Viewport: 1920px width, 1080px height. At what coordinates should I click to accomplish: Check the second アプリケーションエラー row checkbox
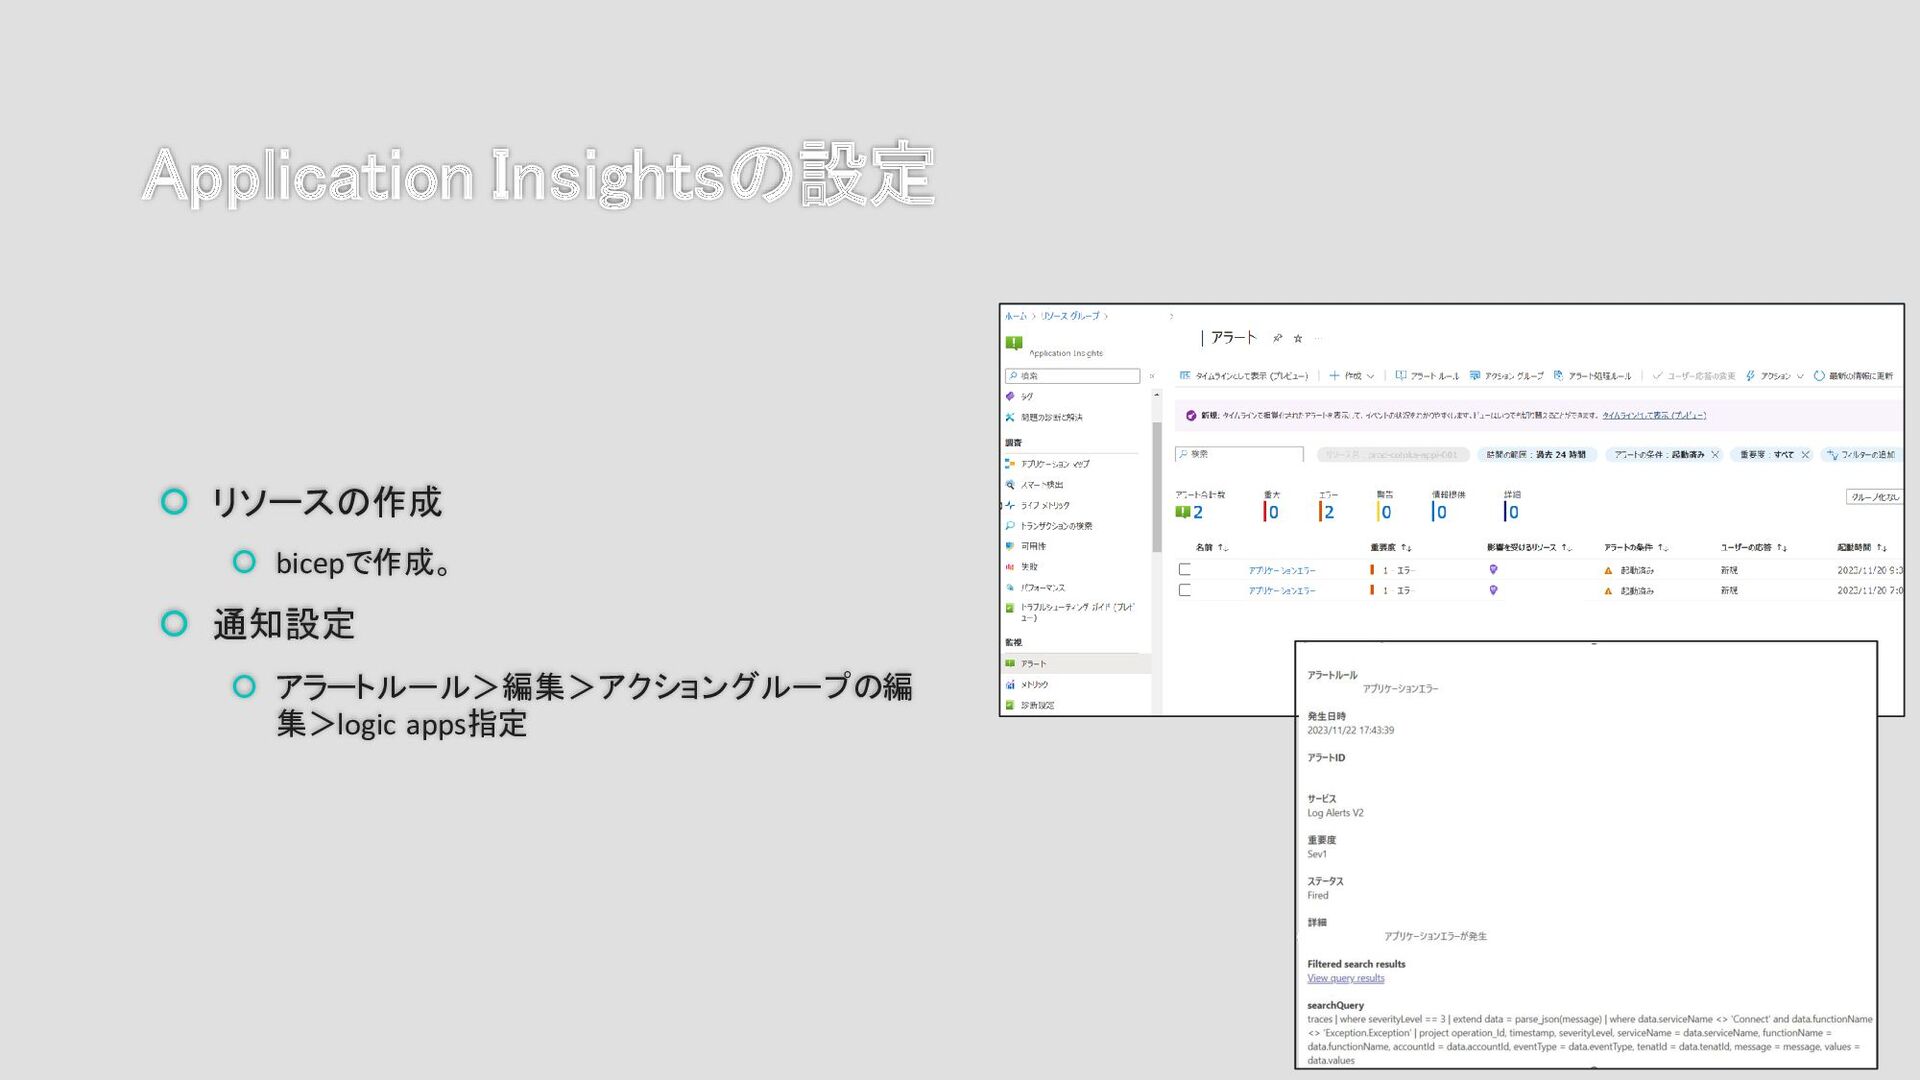[x=1185, y=590]
